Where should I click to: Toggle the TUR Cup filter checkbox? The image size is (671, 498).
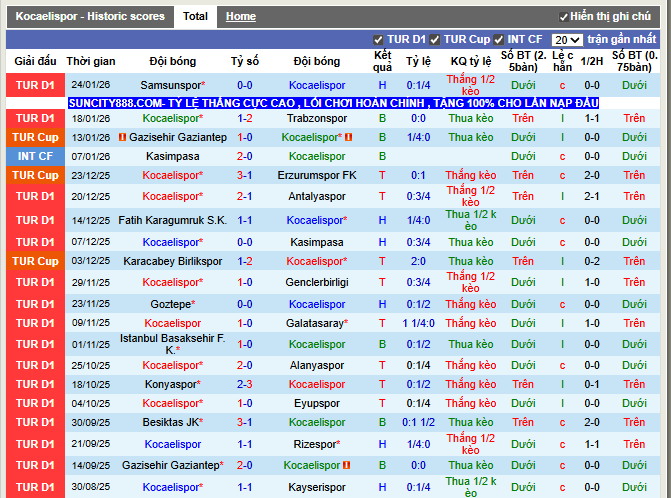[x=435, y=40]
